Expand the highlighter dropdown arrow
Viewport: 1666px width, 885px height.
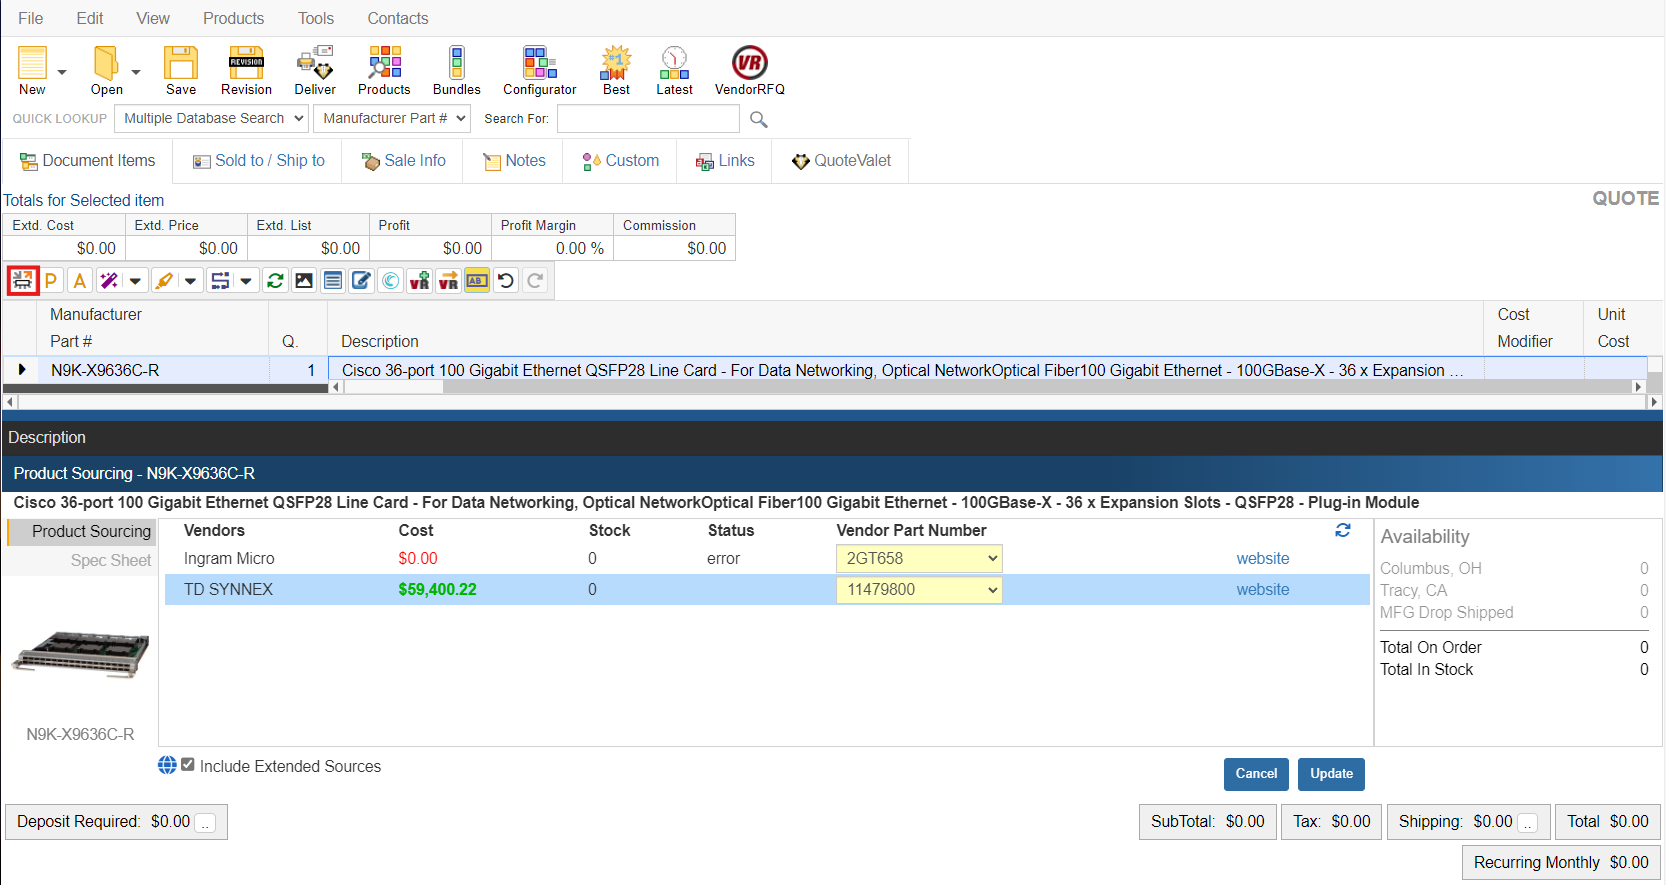(190, 281)
